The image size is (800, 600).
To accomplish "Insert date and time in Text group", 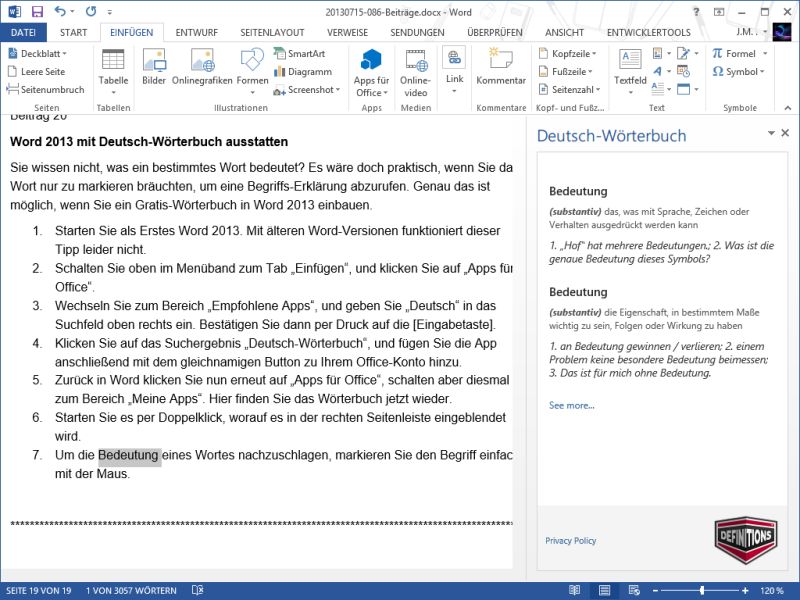I will tap(683, 71).
